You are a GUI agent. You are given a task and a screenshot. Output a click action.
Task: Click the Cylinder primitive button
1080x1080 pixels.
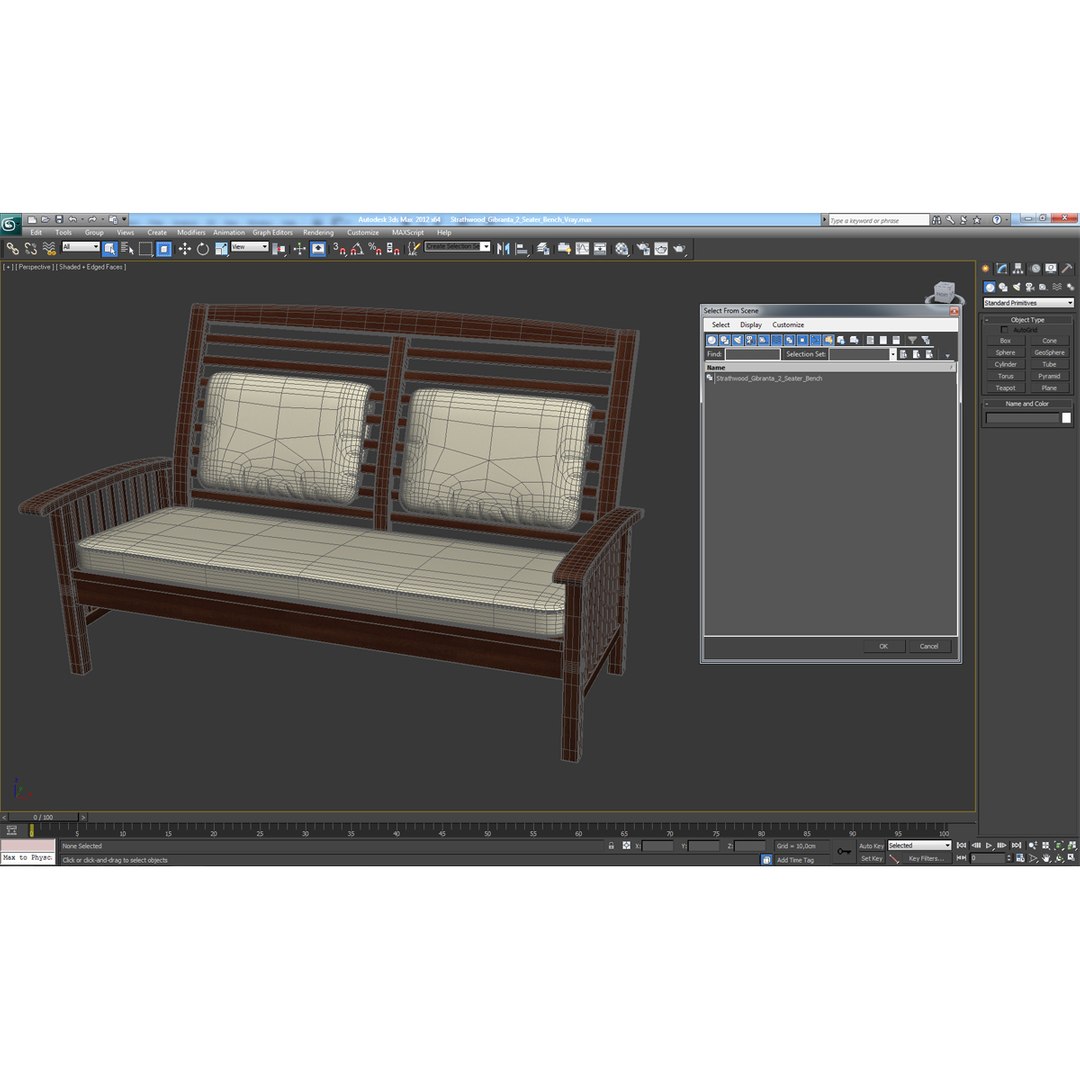[x=1005, y=364]
